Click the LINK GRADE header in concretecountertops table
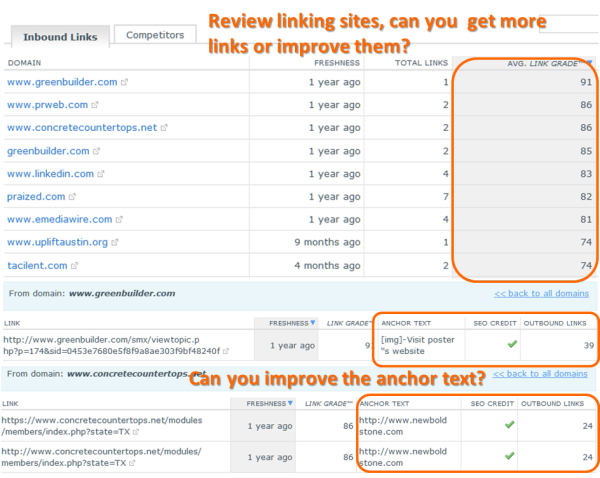 329,404
